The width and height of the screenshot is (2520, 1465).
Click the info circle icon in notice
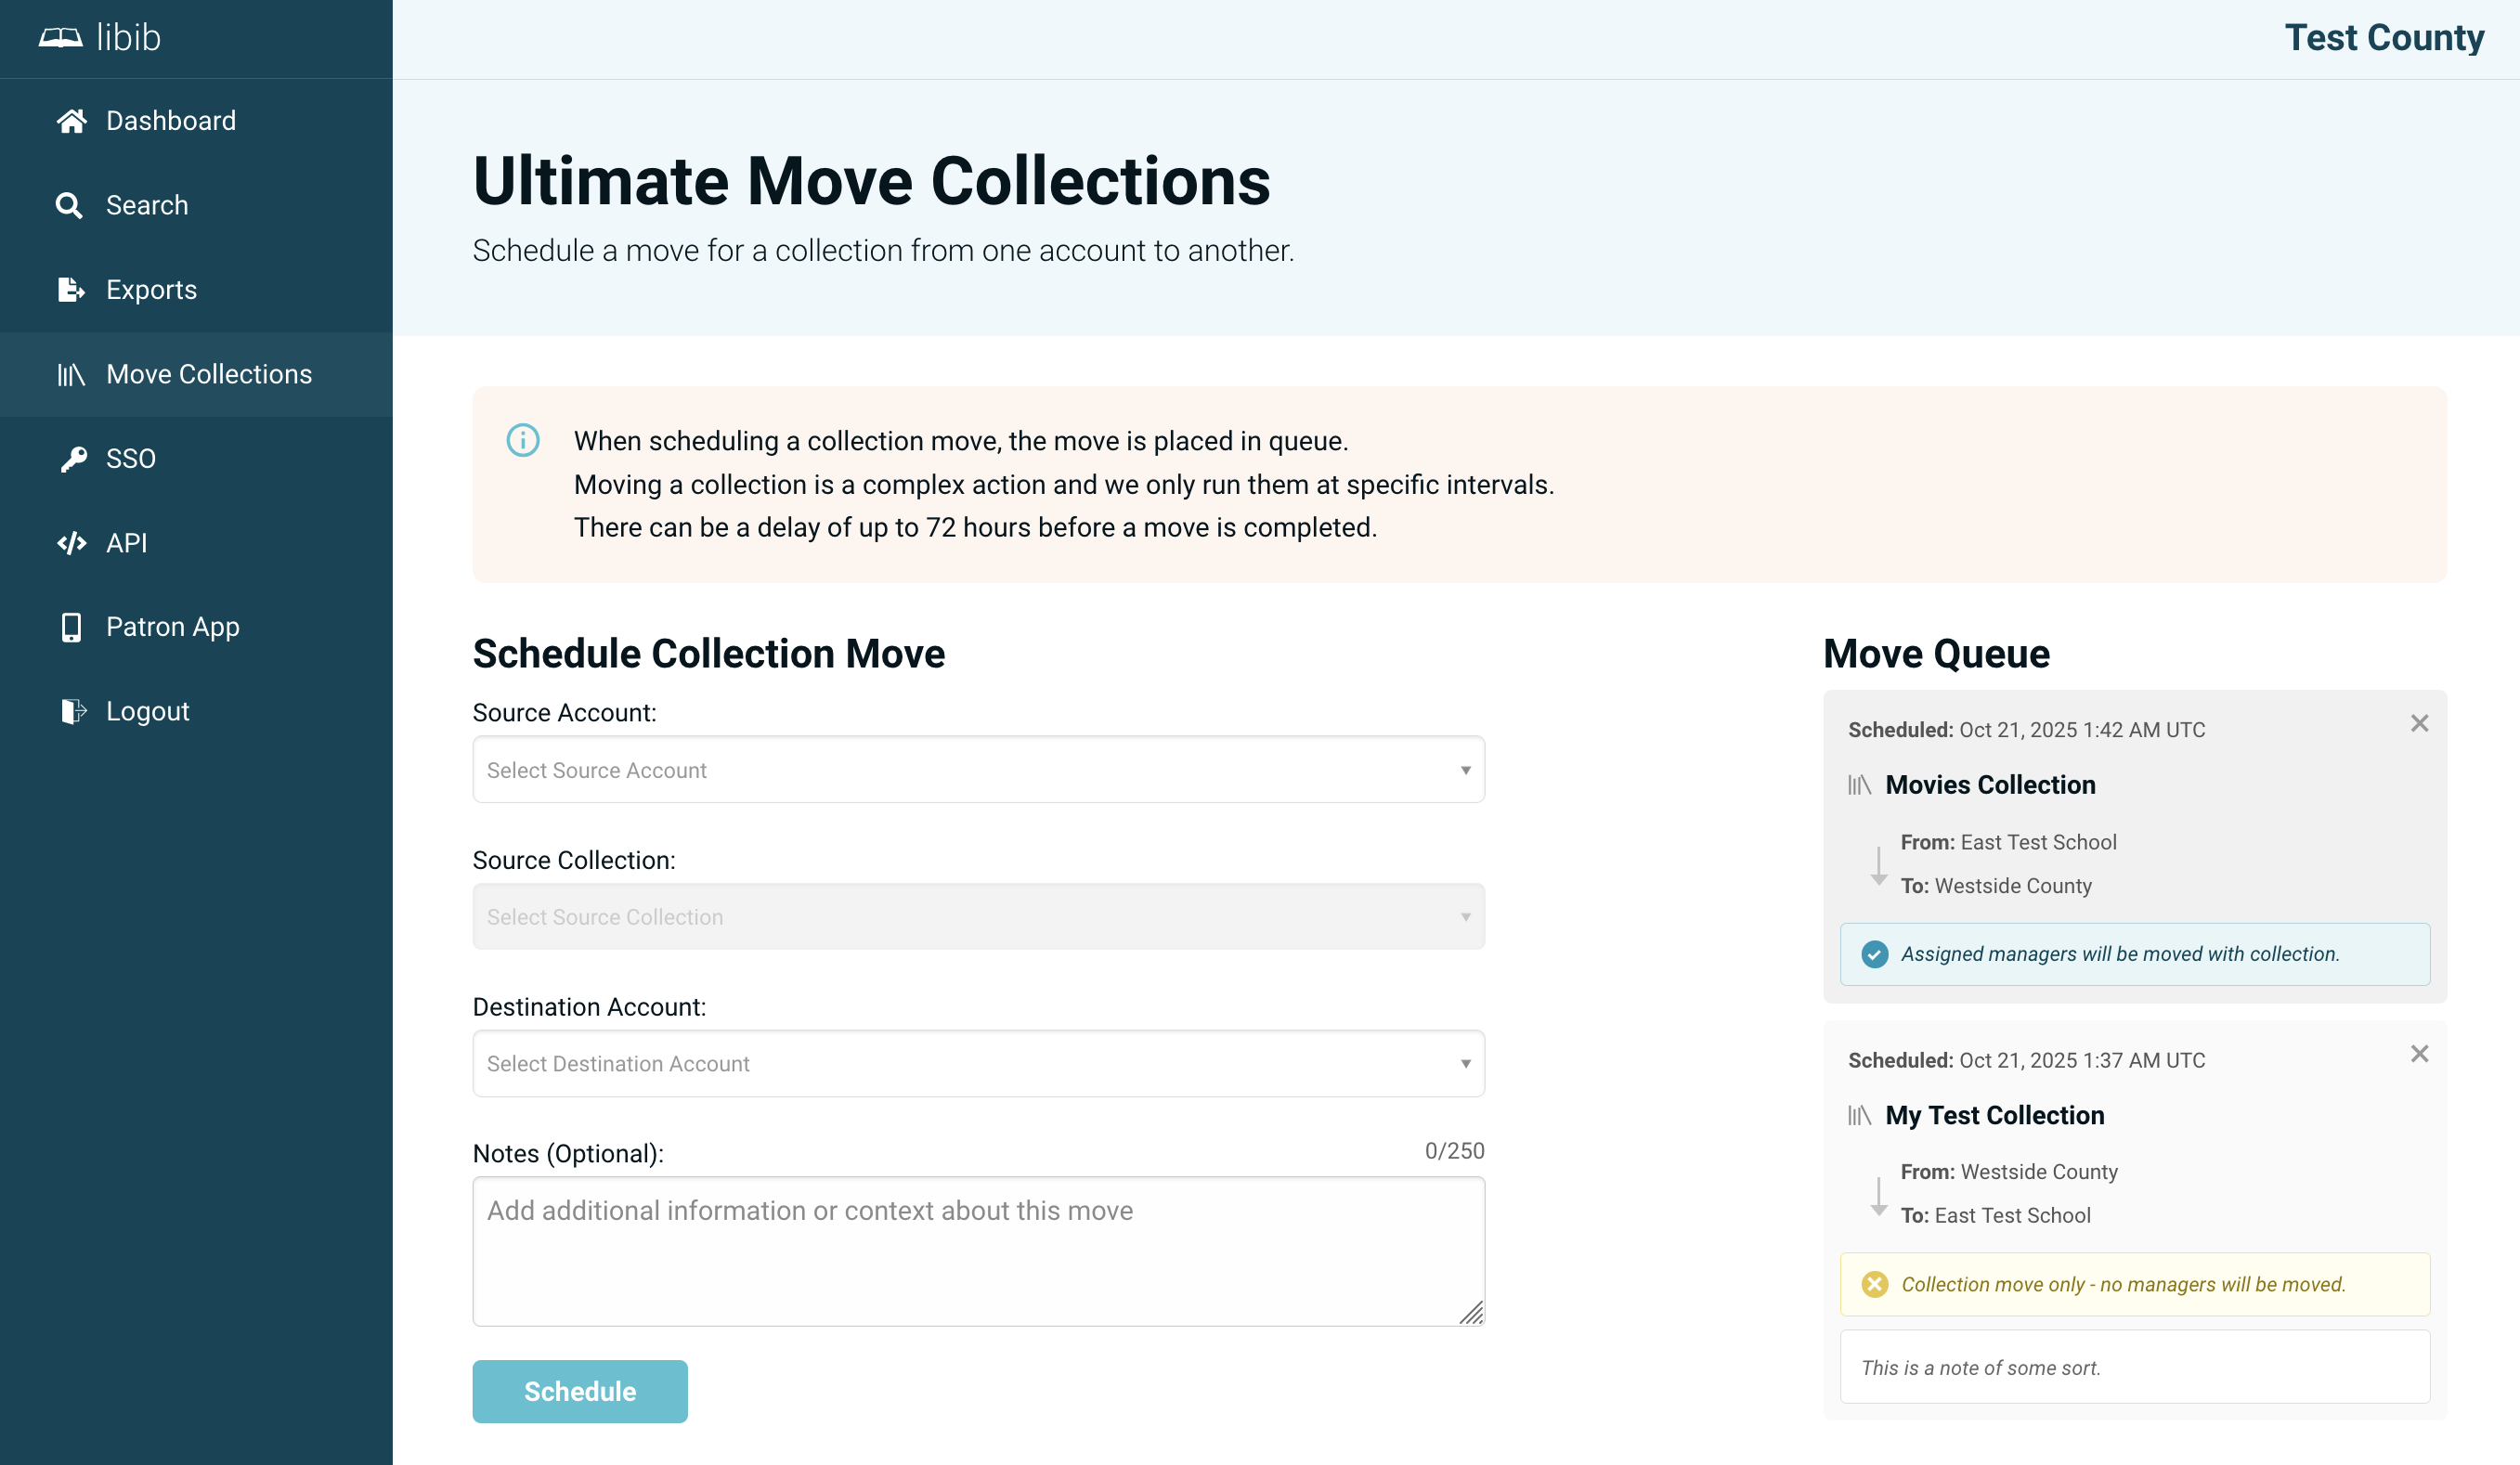tap(523, 440)
